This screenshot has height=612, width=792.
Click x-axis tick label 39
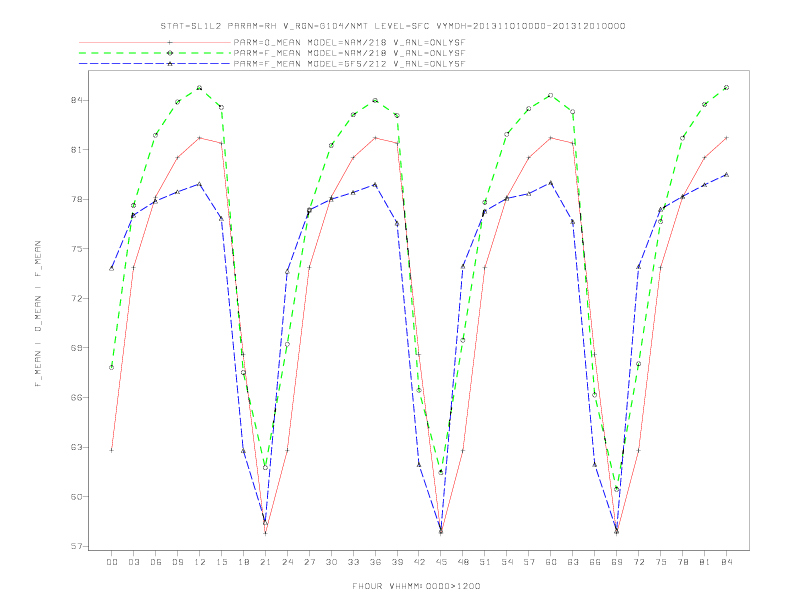click(x=397, y=562)
